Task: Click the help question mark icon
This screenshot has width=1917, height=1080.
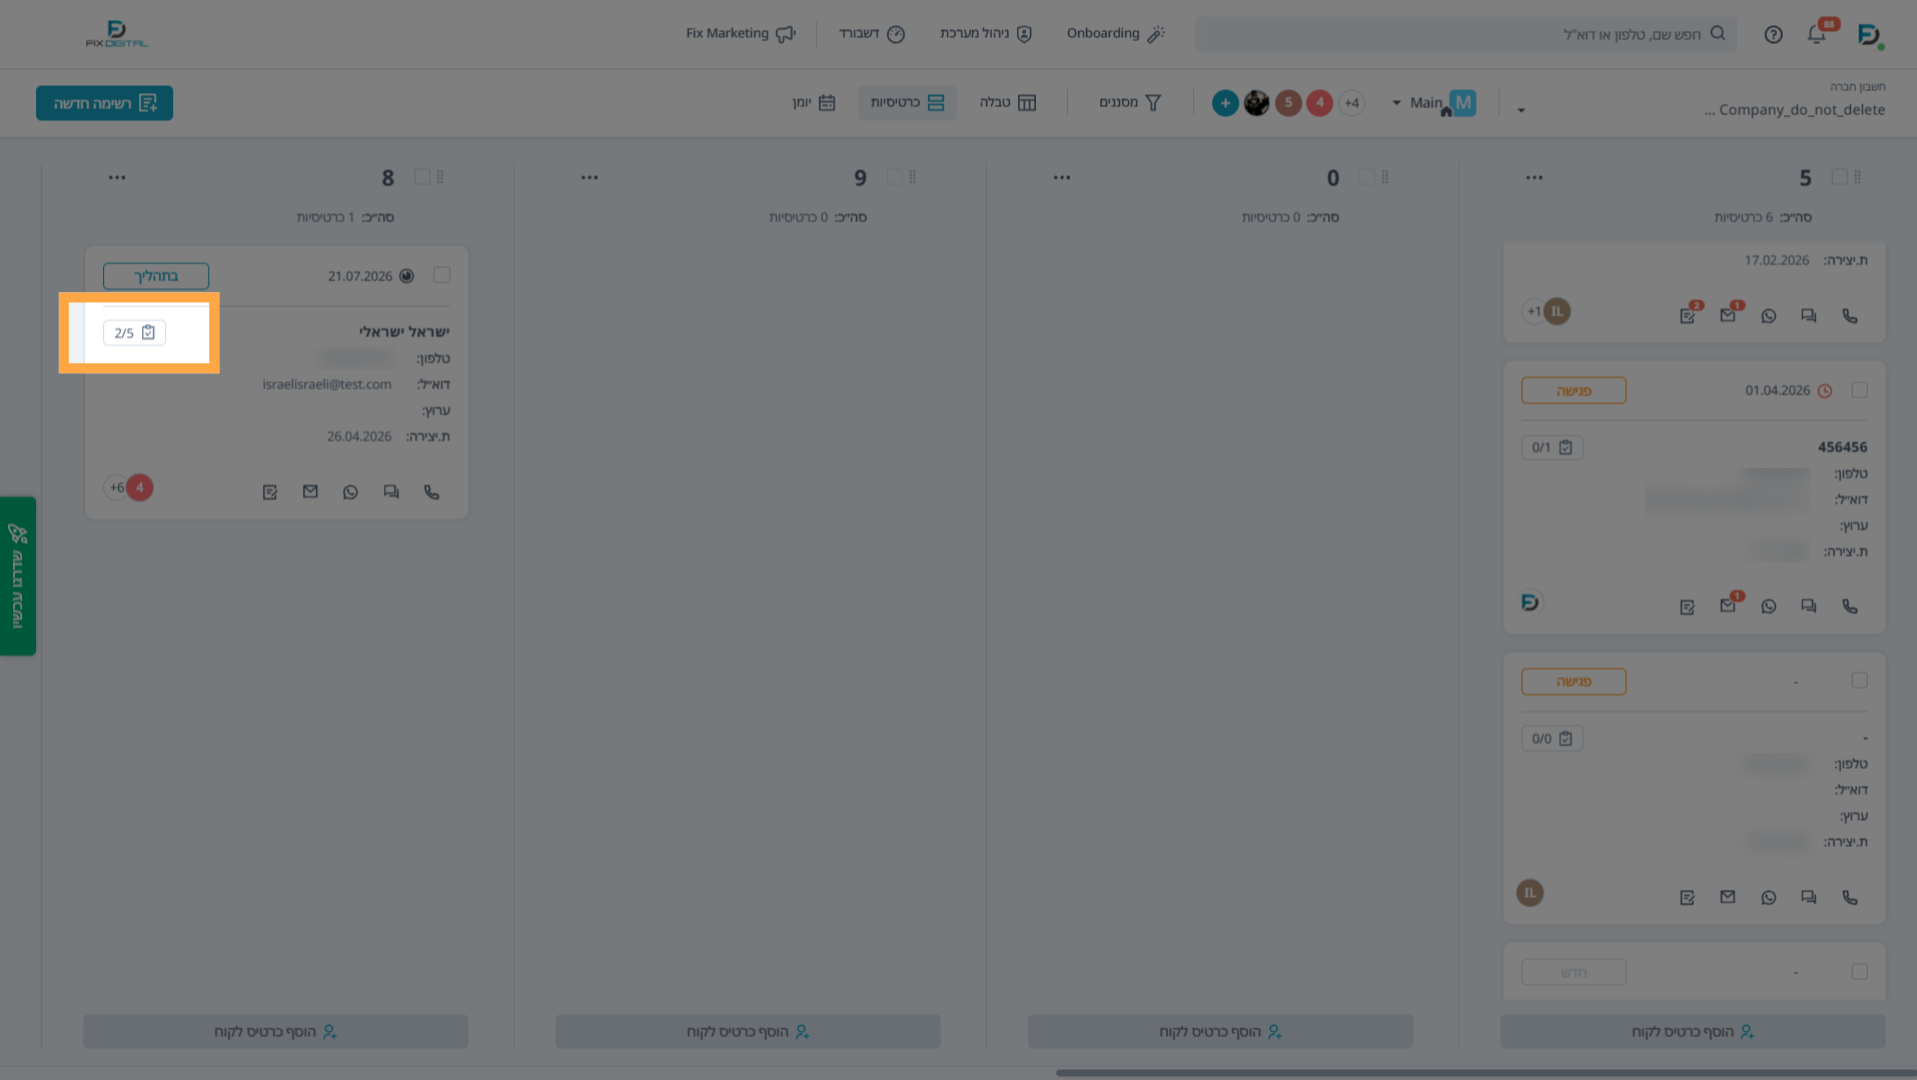Action: [x=1773, y=34]
